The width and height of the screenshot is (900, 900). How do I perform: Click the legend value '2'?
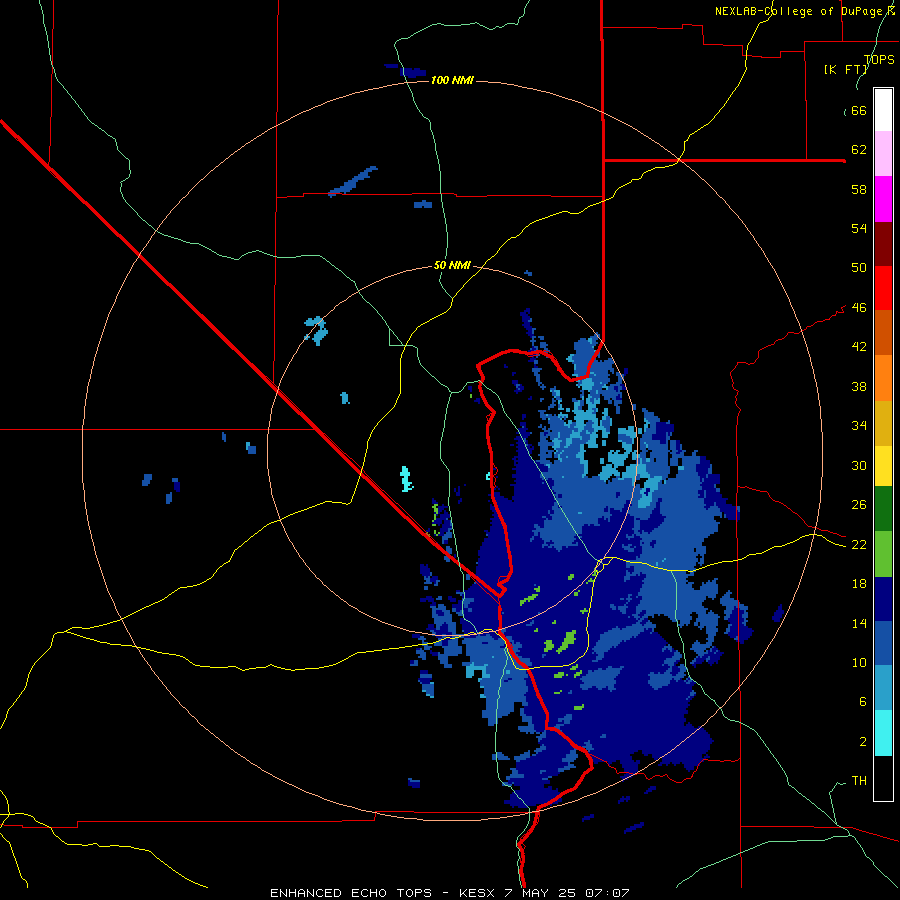click(863, 742)
